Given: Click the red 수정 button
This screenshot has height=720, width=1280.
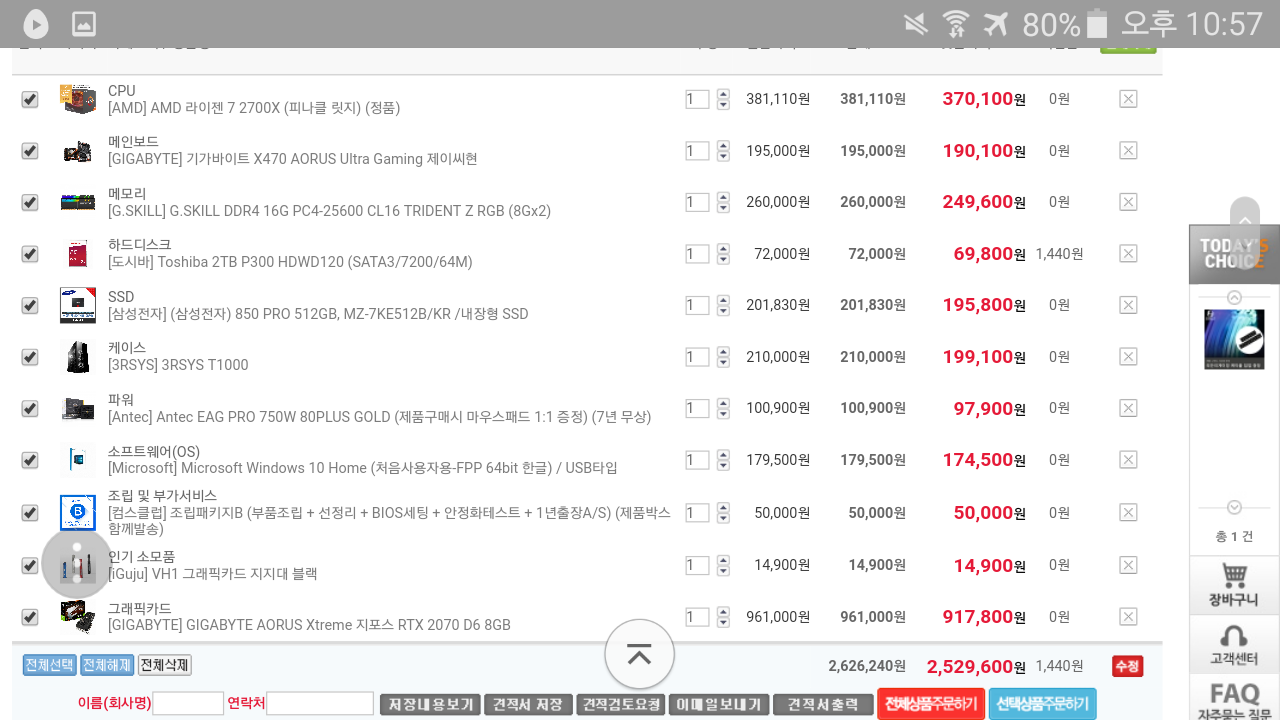Looking at the screenshot, I should click(x=1127, y=666).
